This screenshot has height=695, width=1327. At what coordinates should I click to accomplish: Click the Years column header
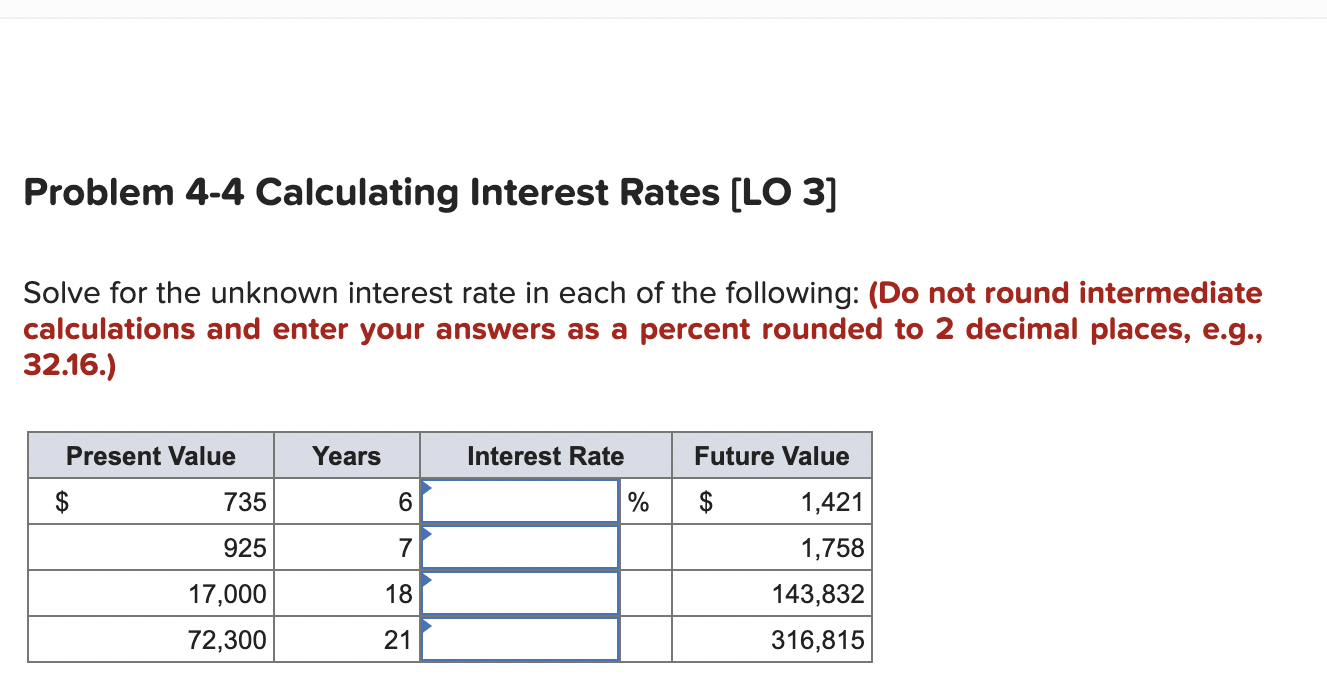click(346, 456)
